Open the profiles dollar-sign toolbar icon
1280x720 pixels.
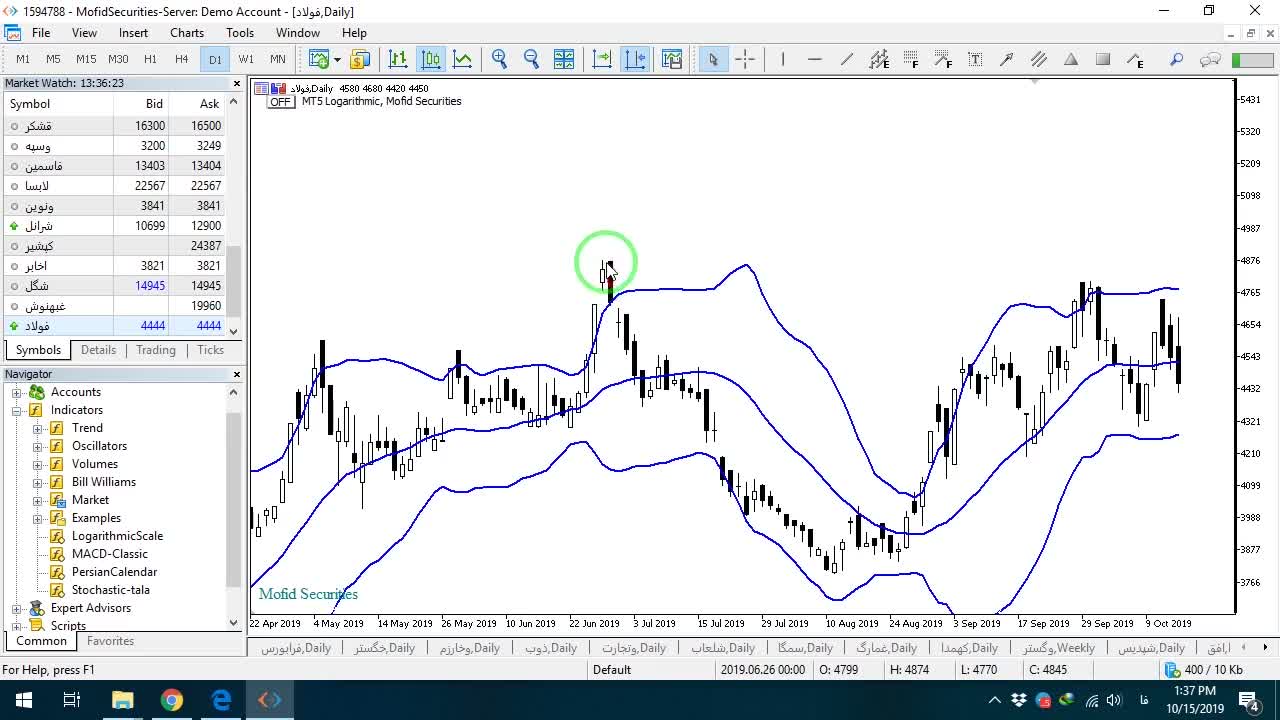(x=360, y=59)
